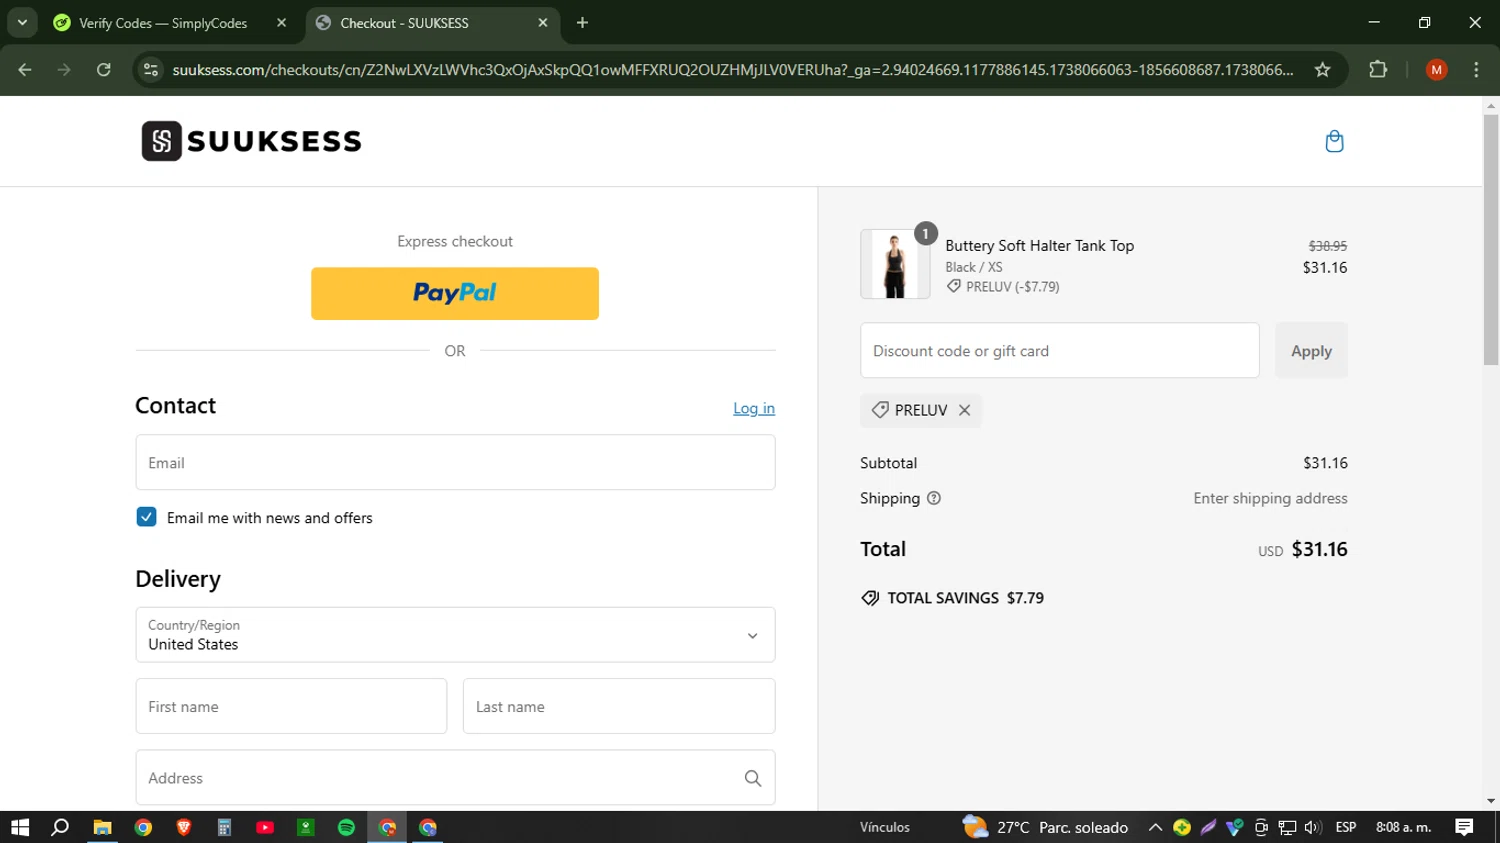The image size is (1500, 843).
Task: Click the SUUKSESS logo
Action: click(251, 141)
